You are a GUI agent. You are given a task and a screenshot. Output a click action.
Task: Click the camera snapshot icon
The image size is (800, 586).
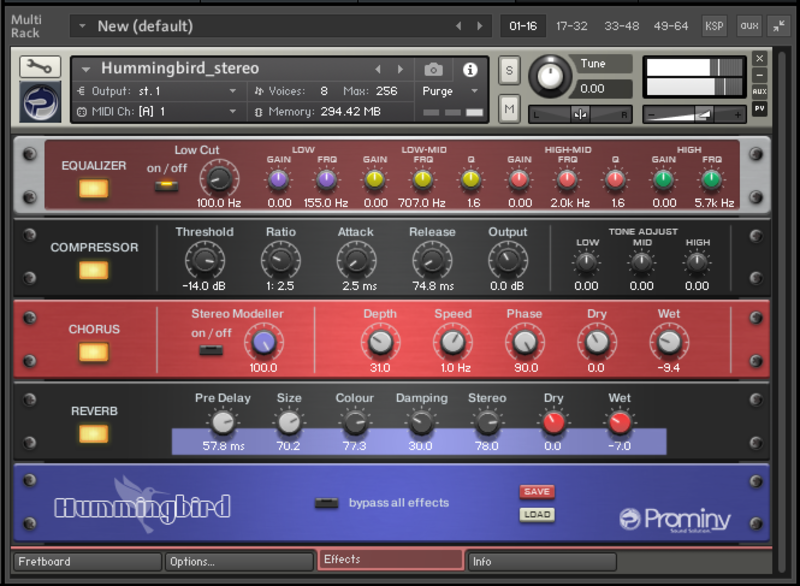433,69
